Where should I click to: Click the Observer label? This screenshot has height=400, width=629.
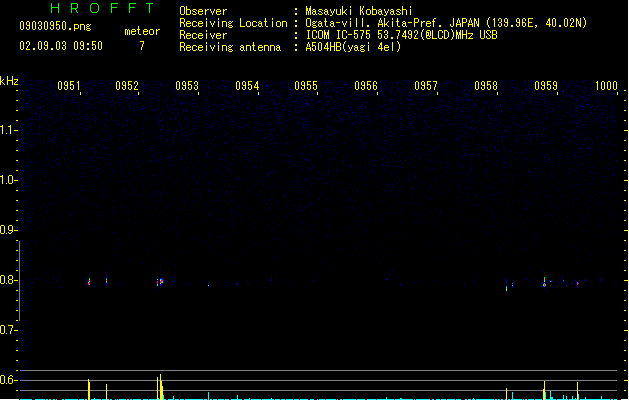pos(203,11)
